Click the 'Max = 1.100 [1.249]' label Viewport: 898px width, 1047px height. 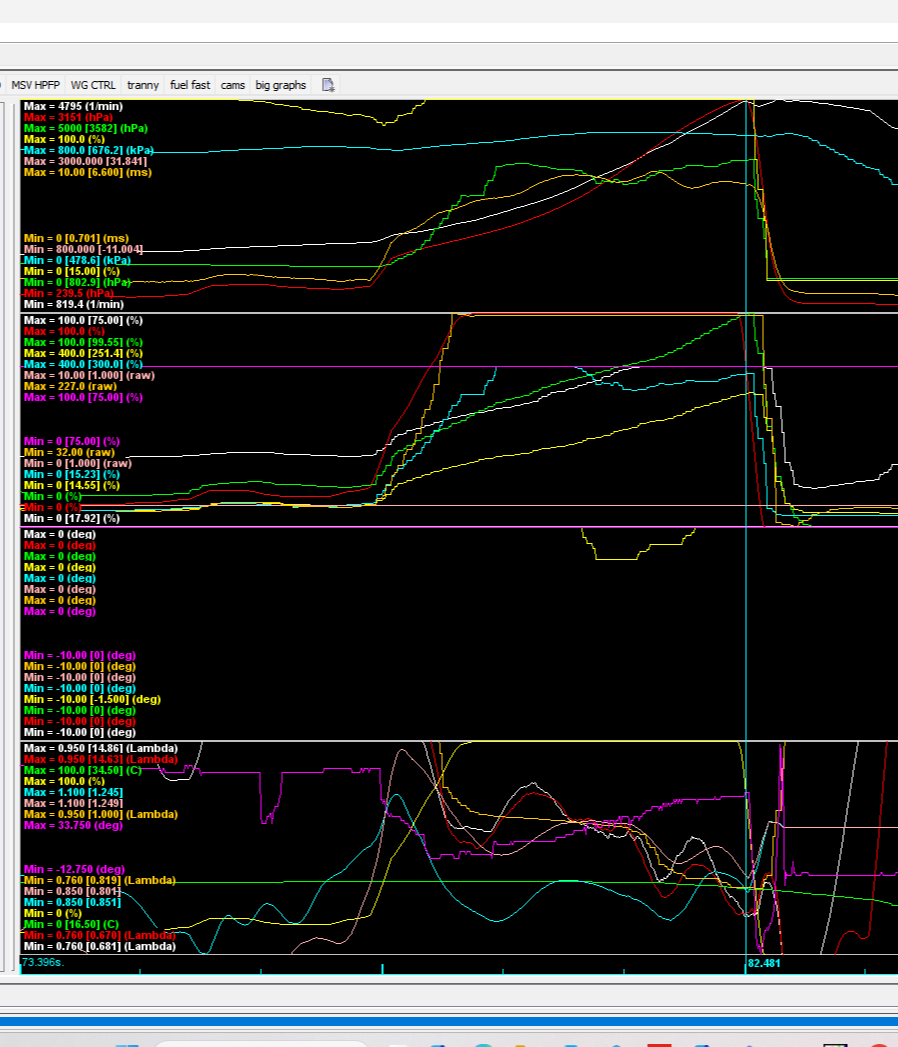pos(73,803)
